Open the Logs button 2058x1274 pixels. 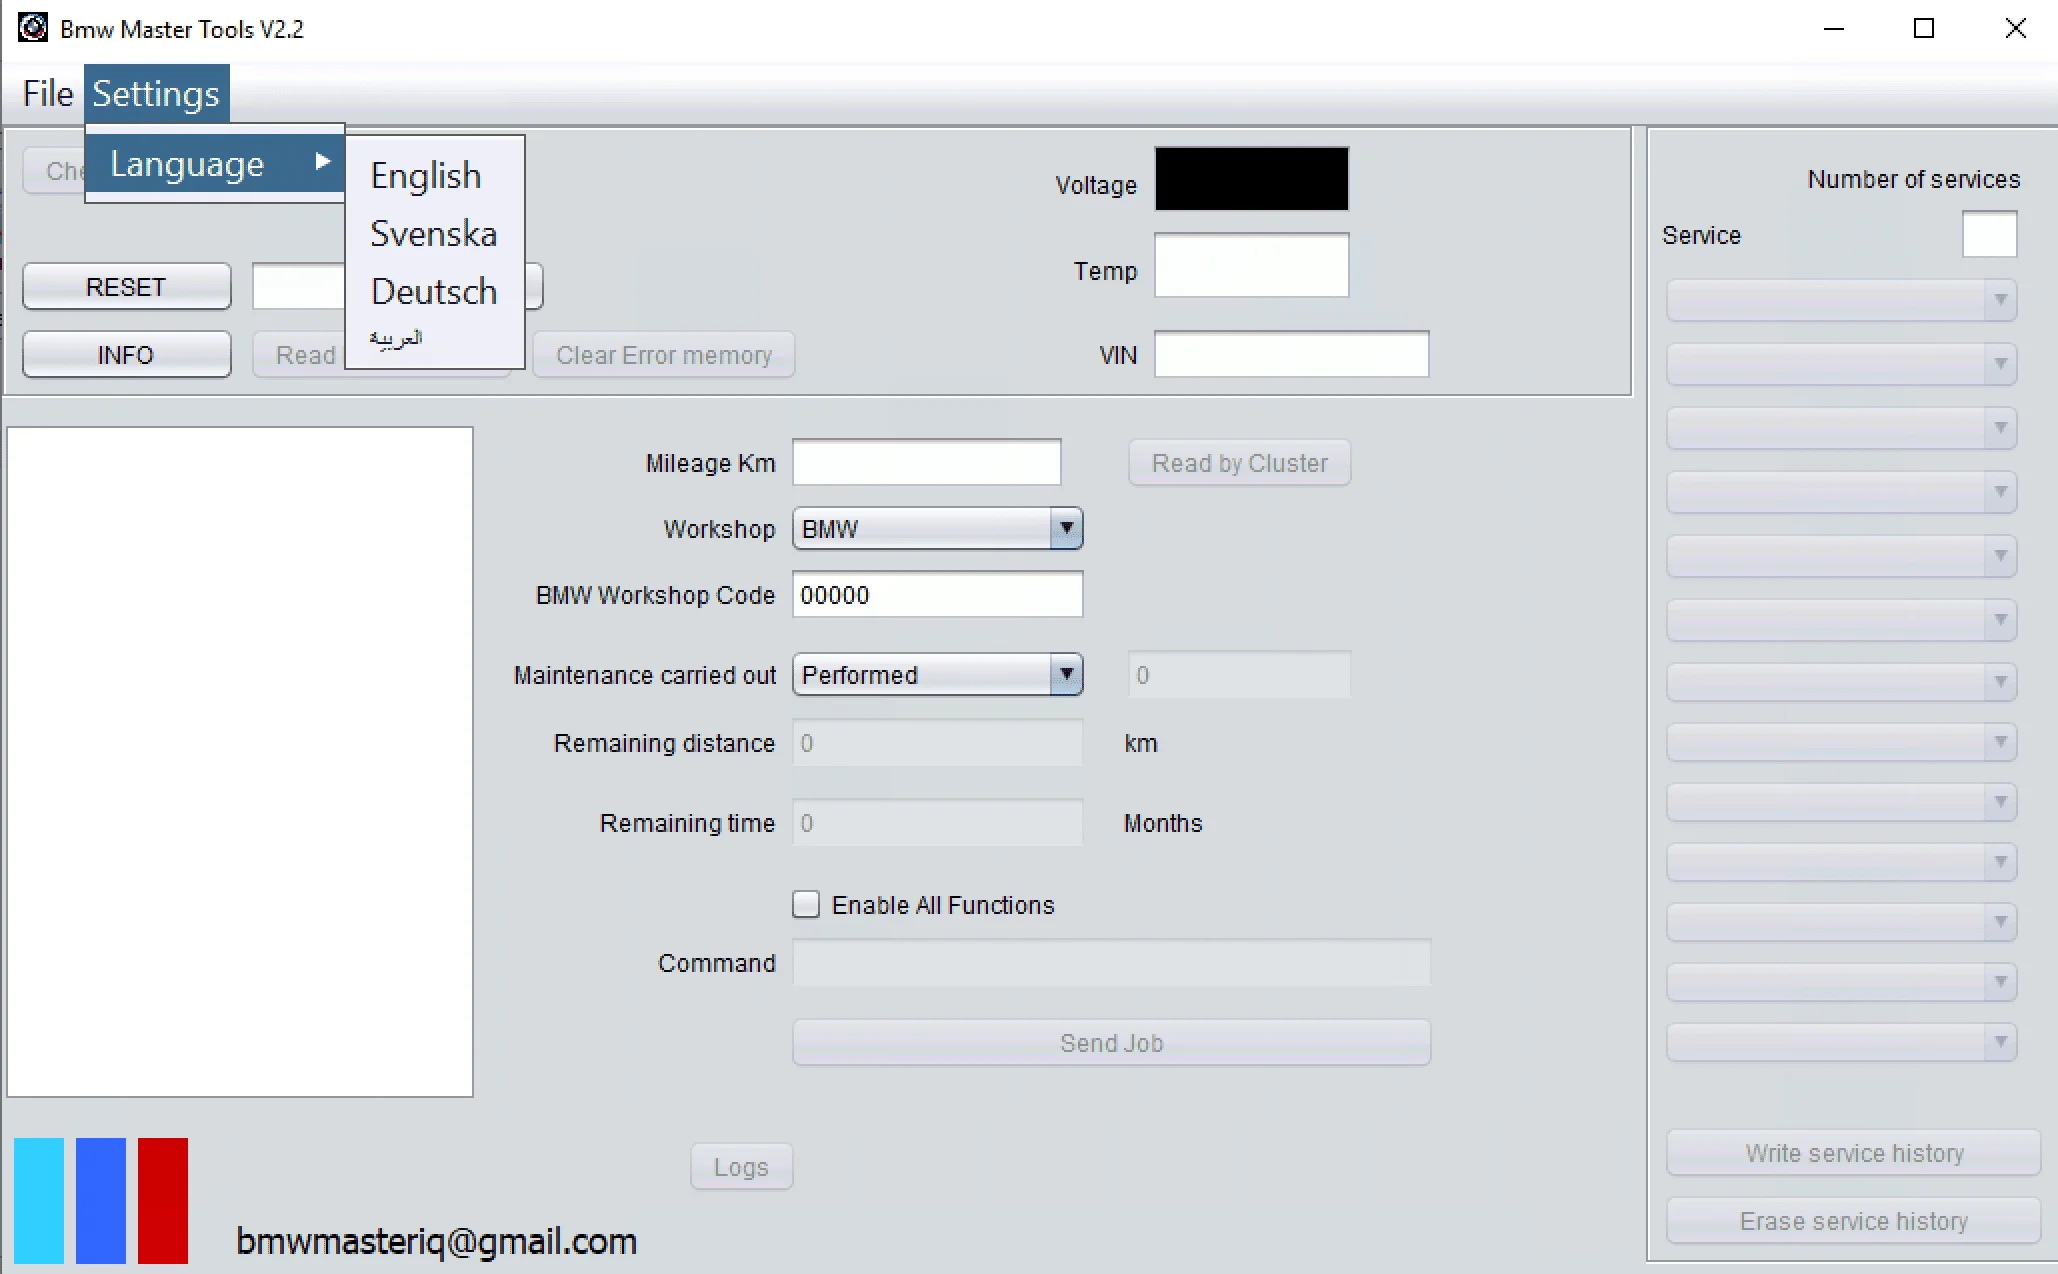[x=742, y=1167]
